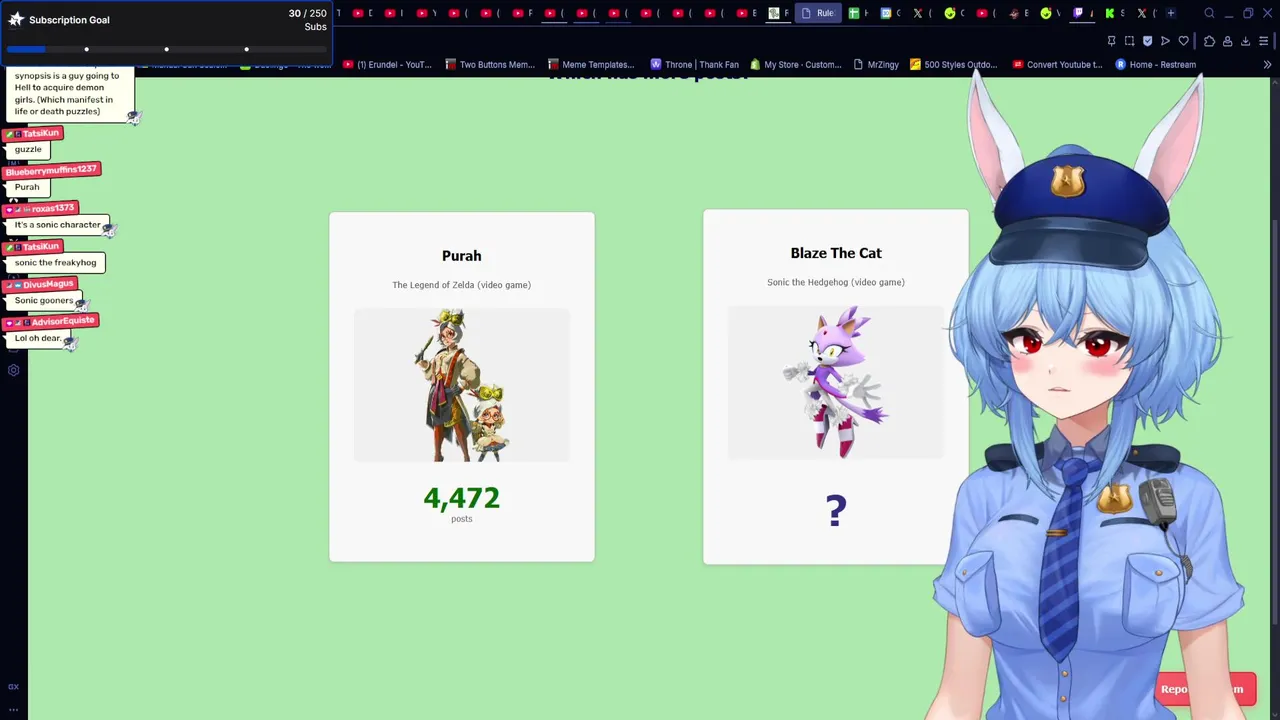1280x720 pixels.
Task: Click the 'Sonic gooners' chat message
Action: 44,300
